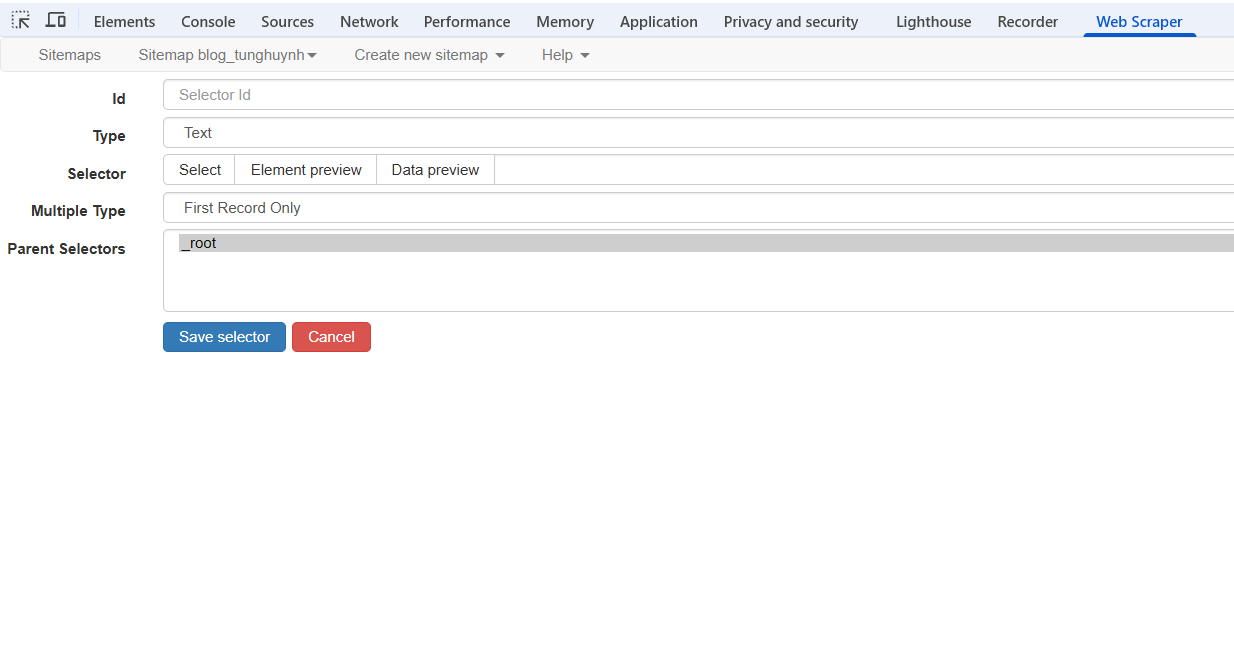Image resolution: width=1234 pixels, height=657 pixels.
Task: Click the Save selector button
Action: (x=224, y=337)
